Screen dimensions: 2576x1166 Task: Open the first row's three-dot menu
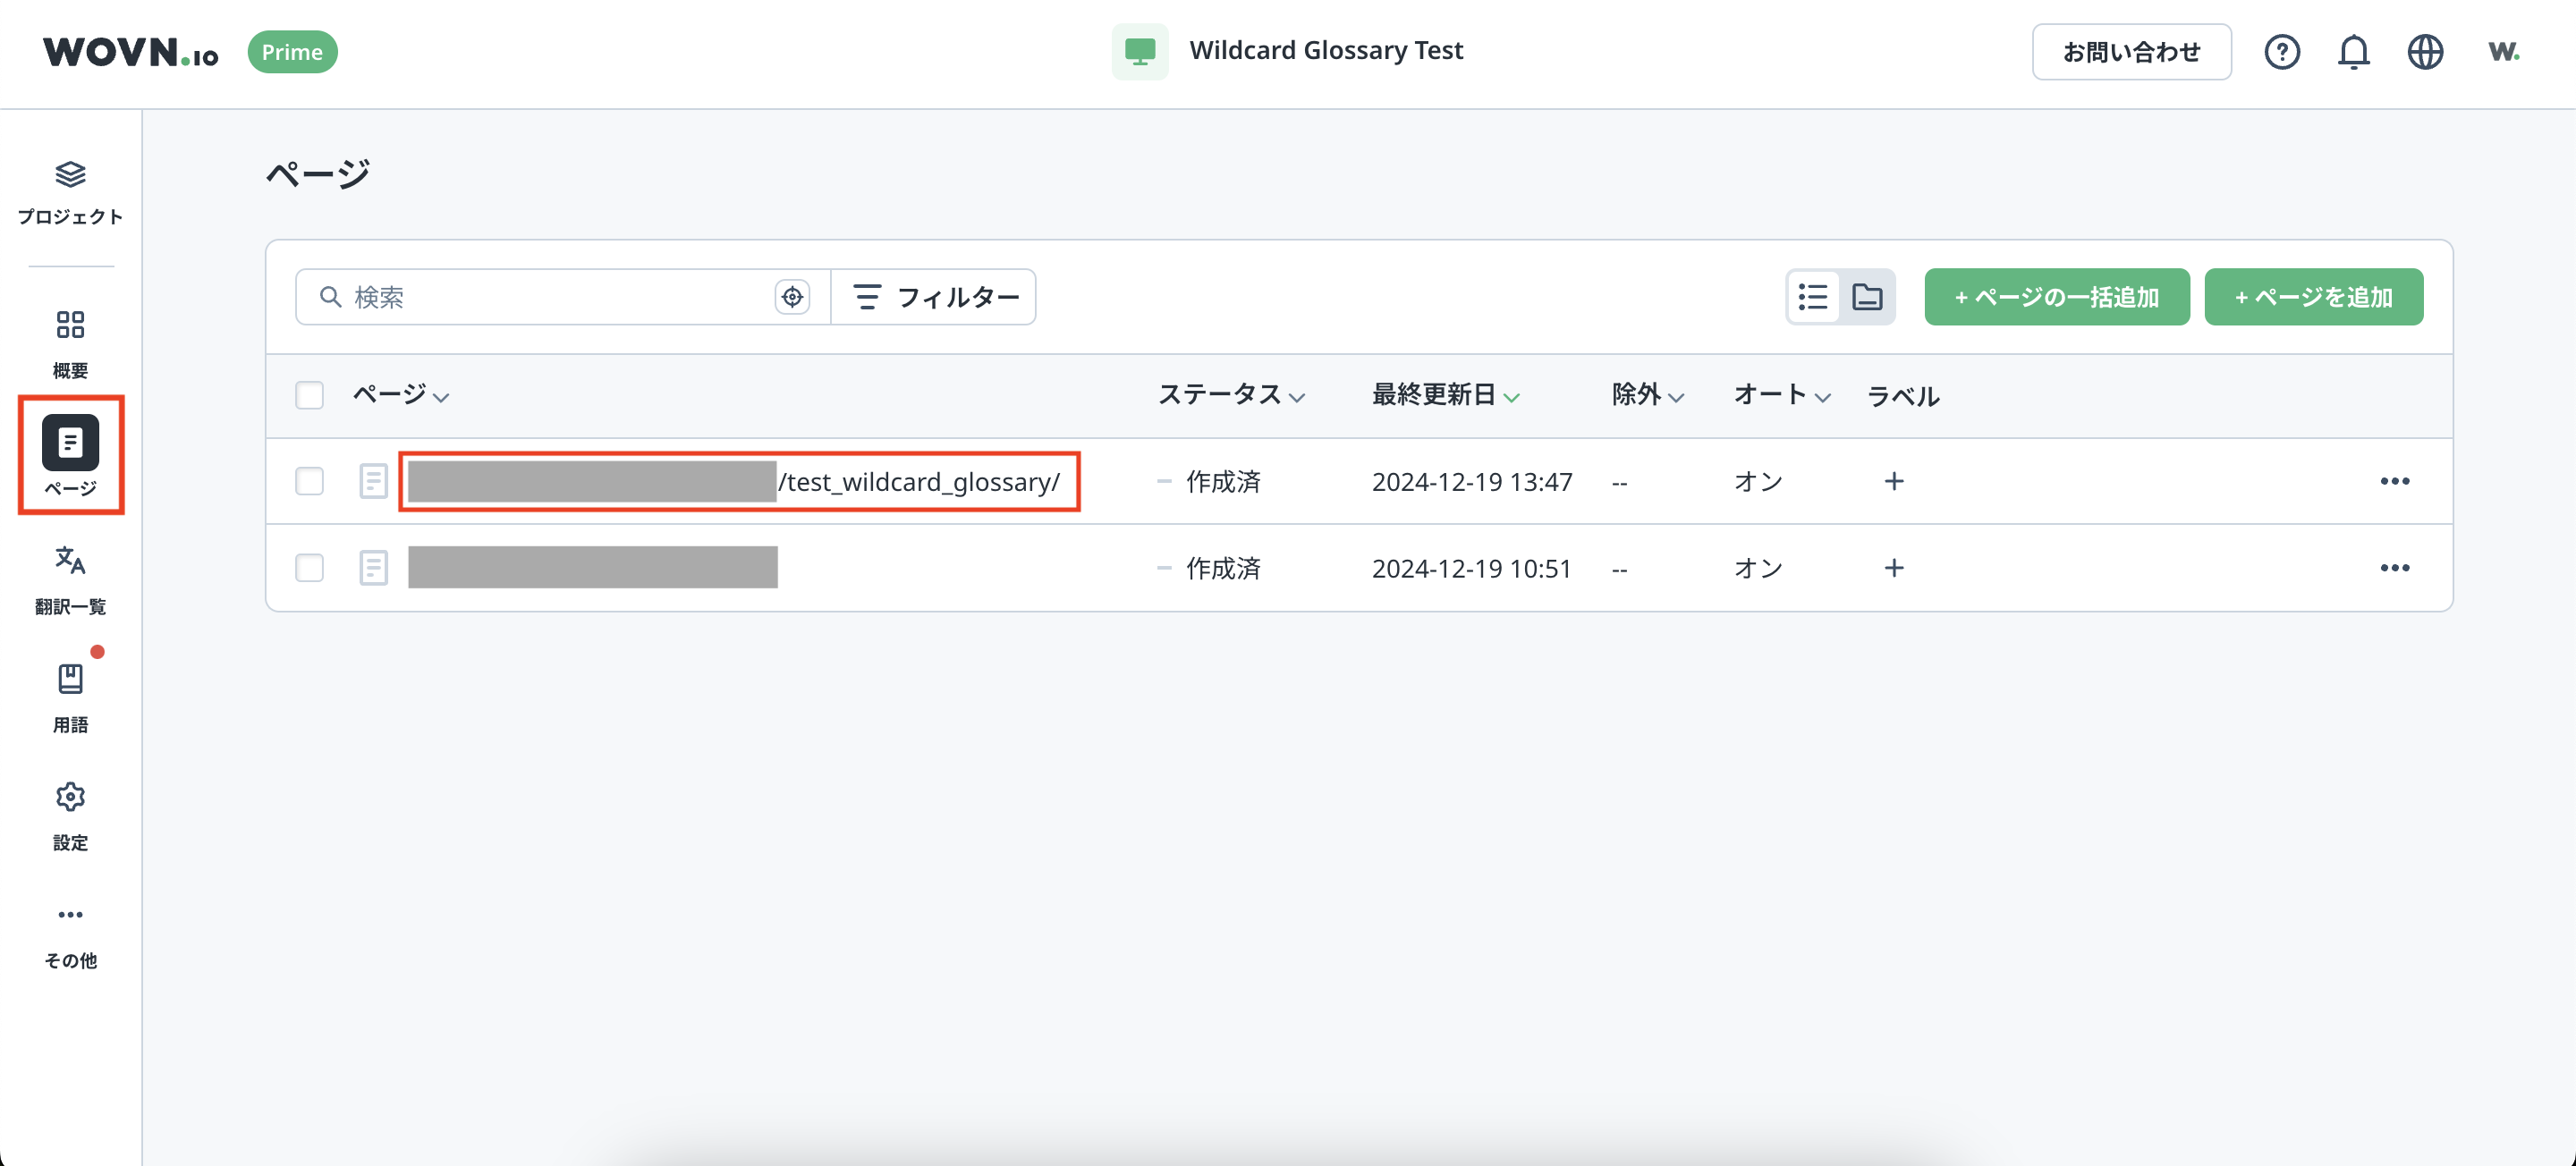point(2394,481)
